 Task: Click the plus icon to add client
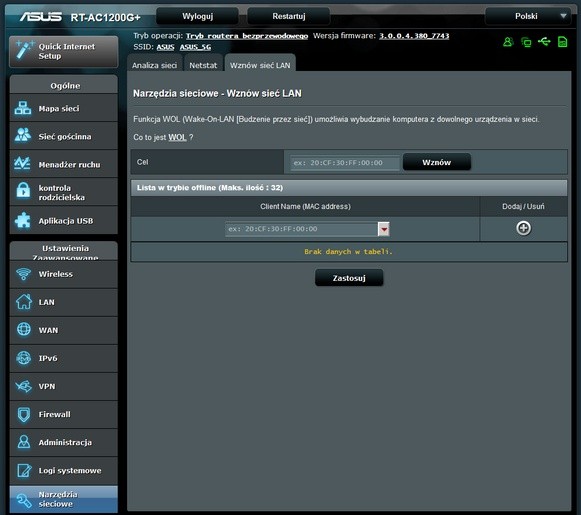pos(523,228)
